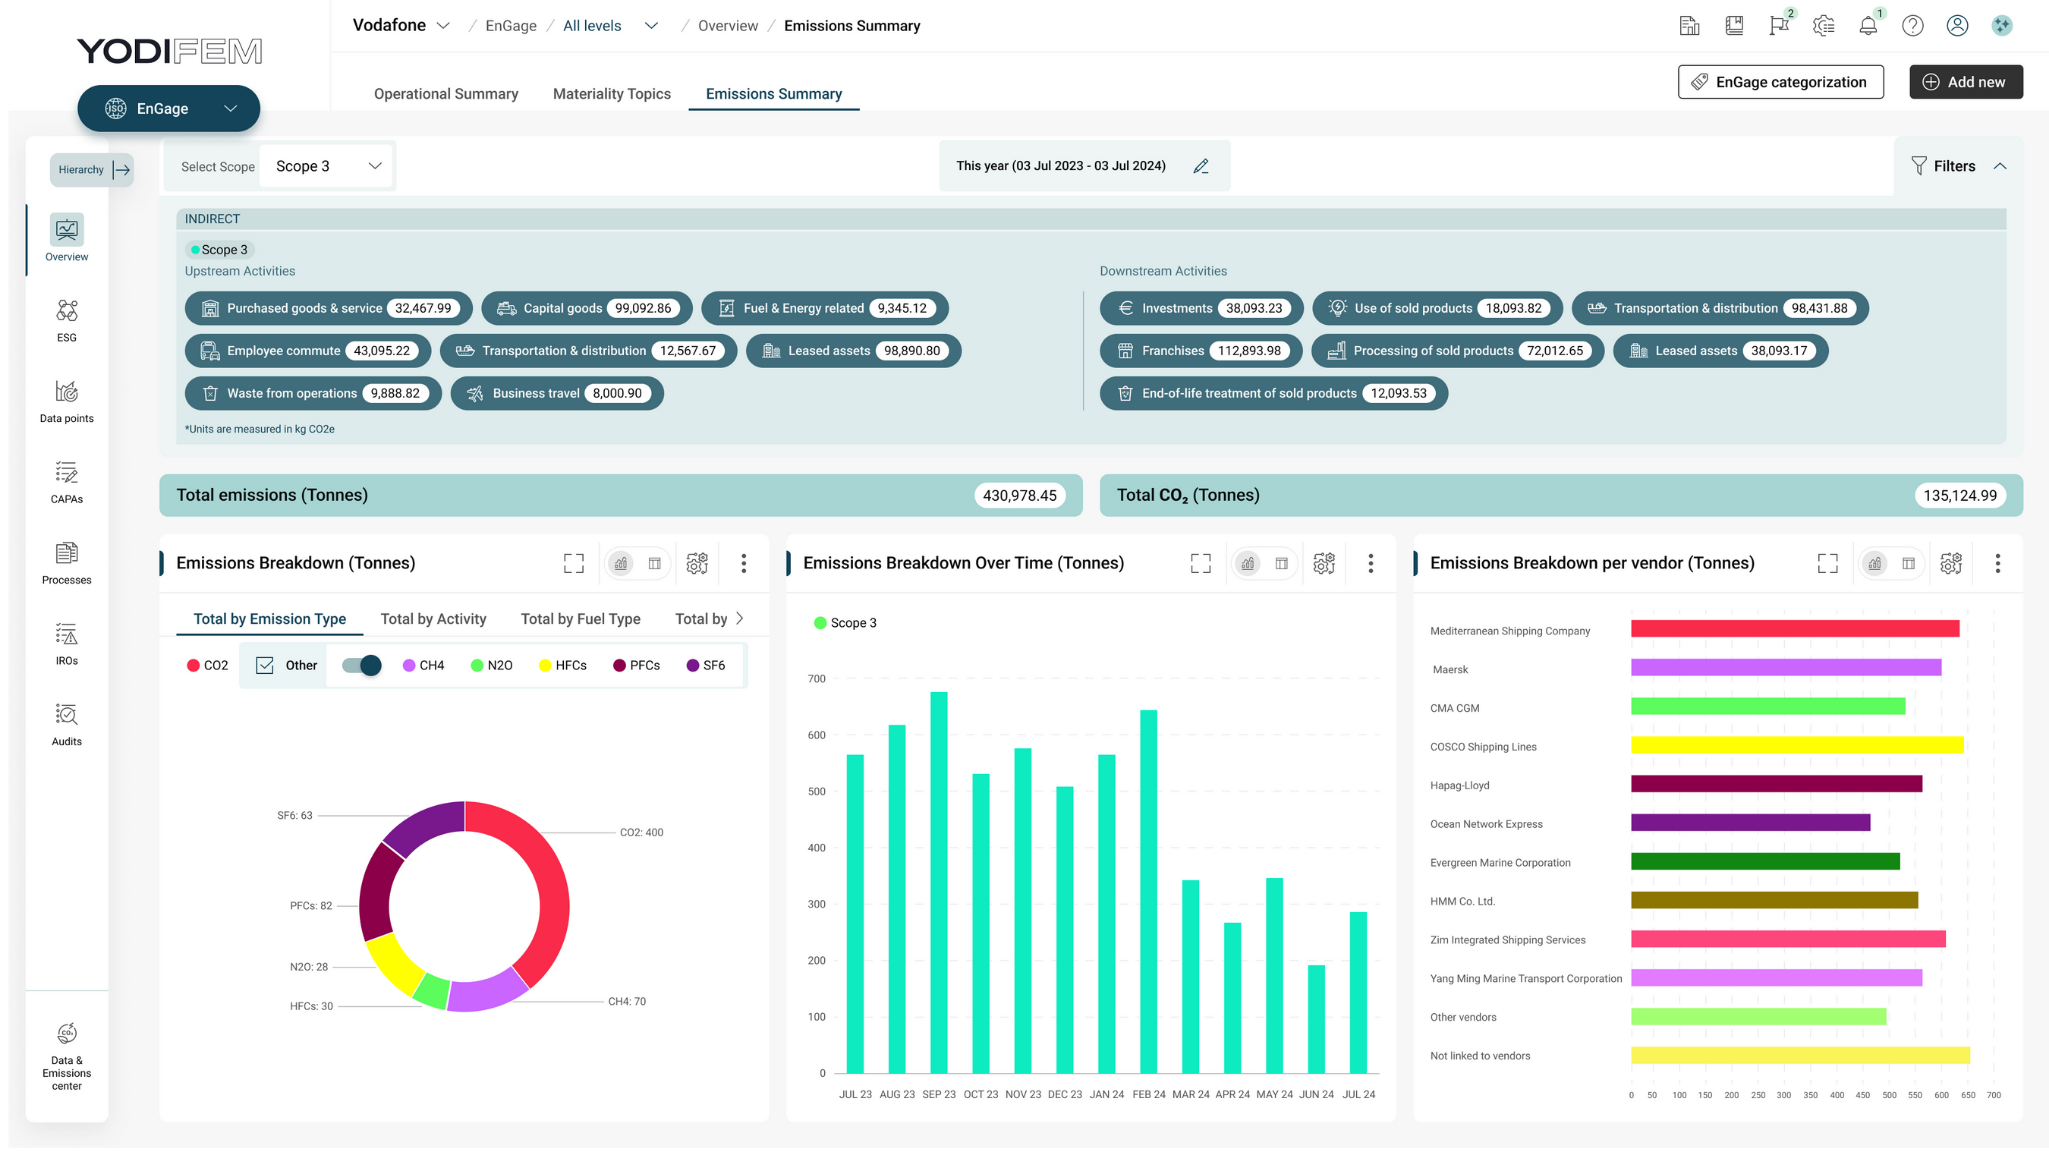Click the EnGage categorization button

click(1781, 82)
